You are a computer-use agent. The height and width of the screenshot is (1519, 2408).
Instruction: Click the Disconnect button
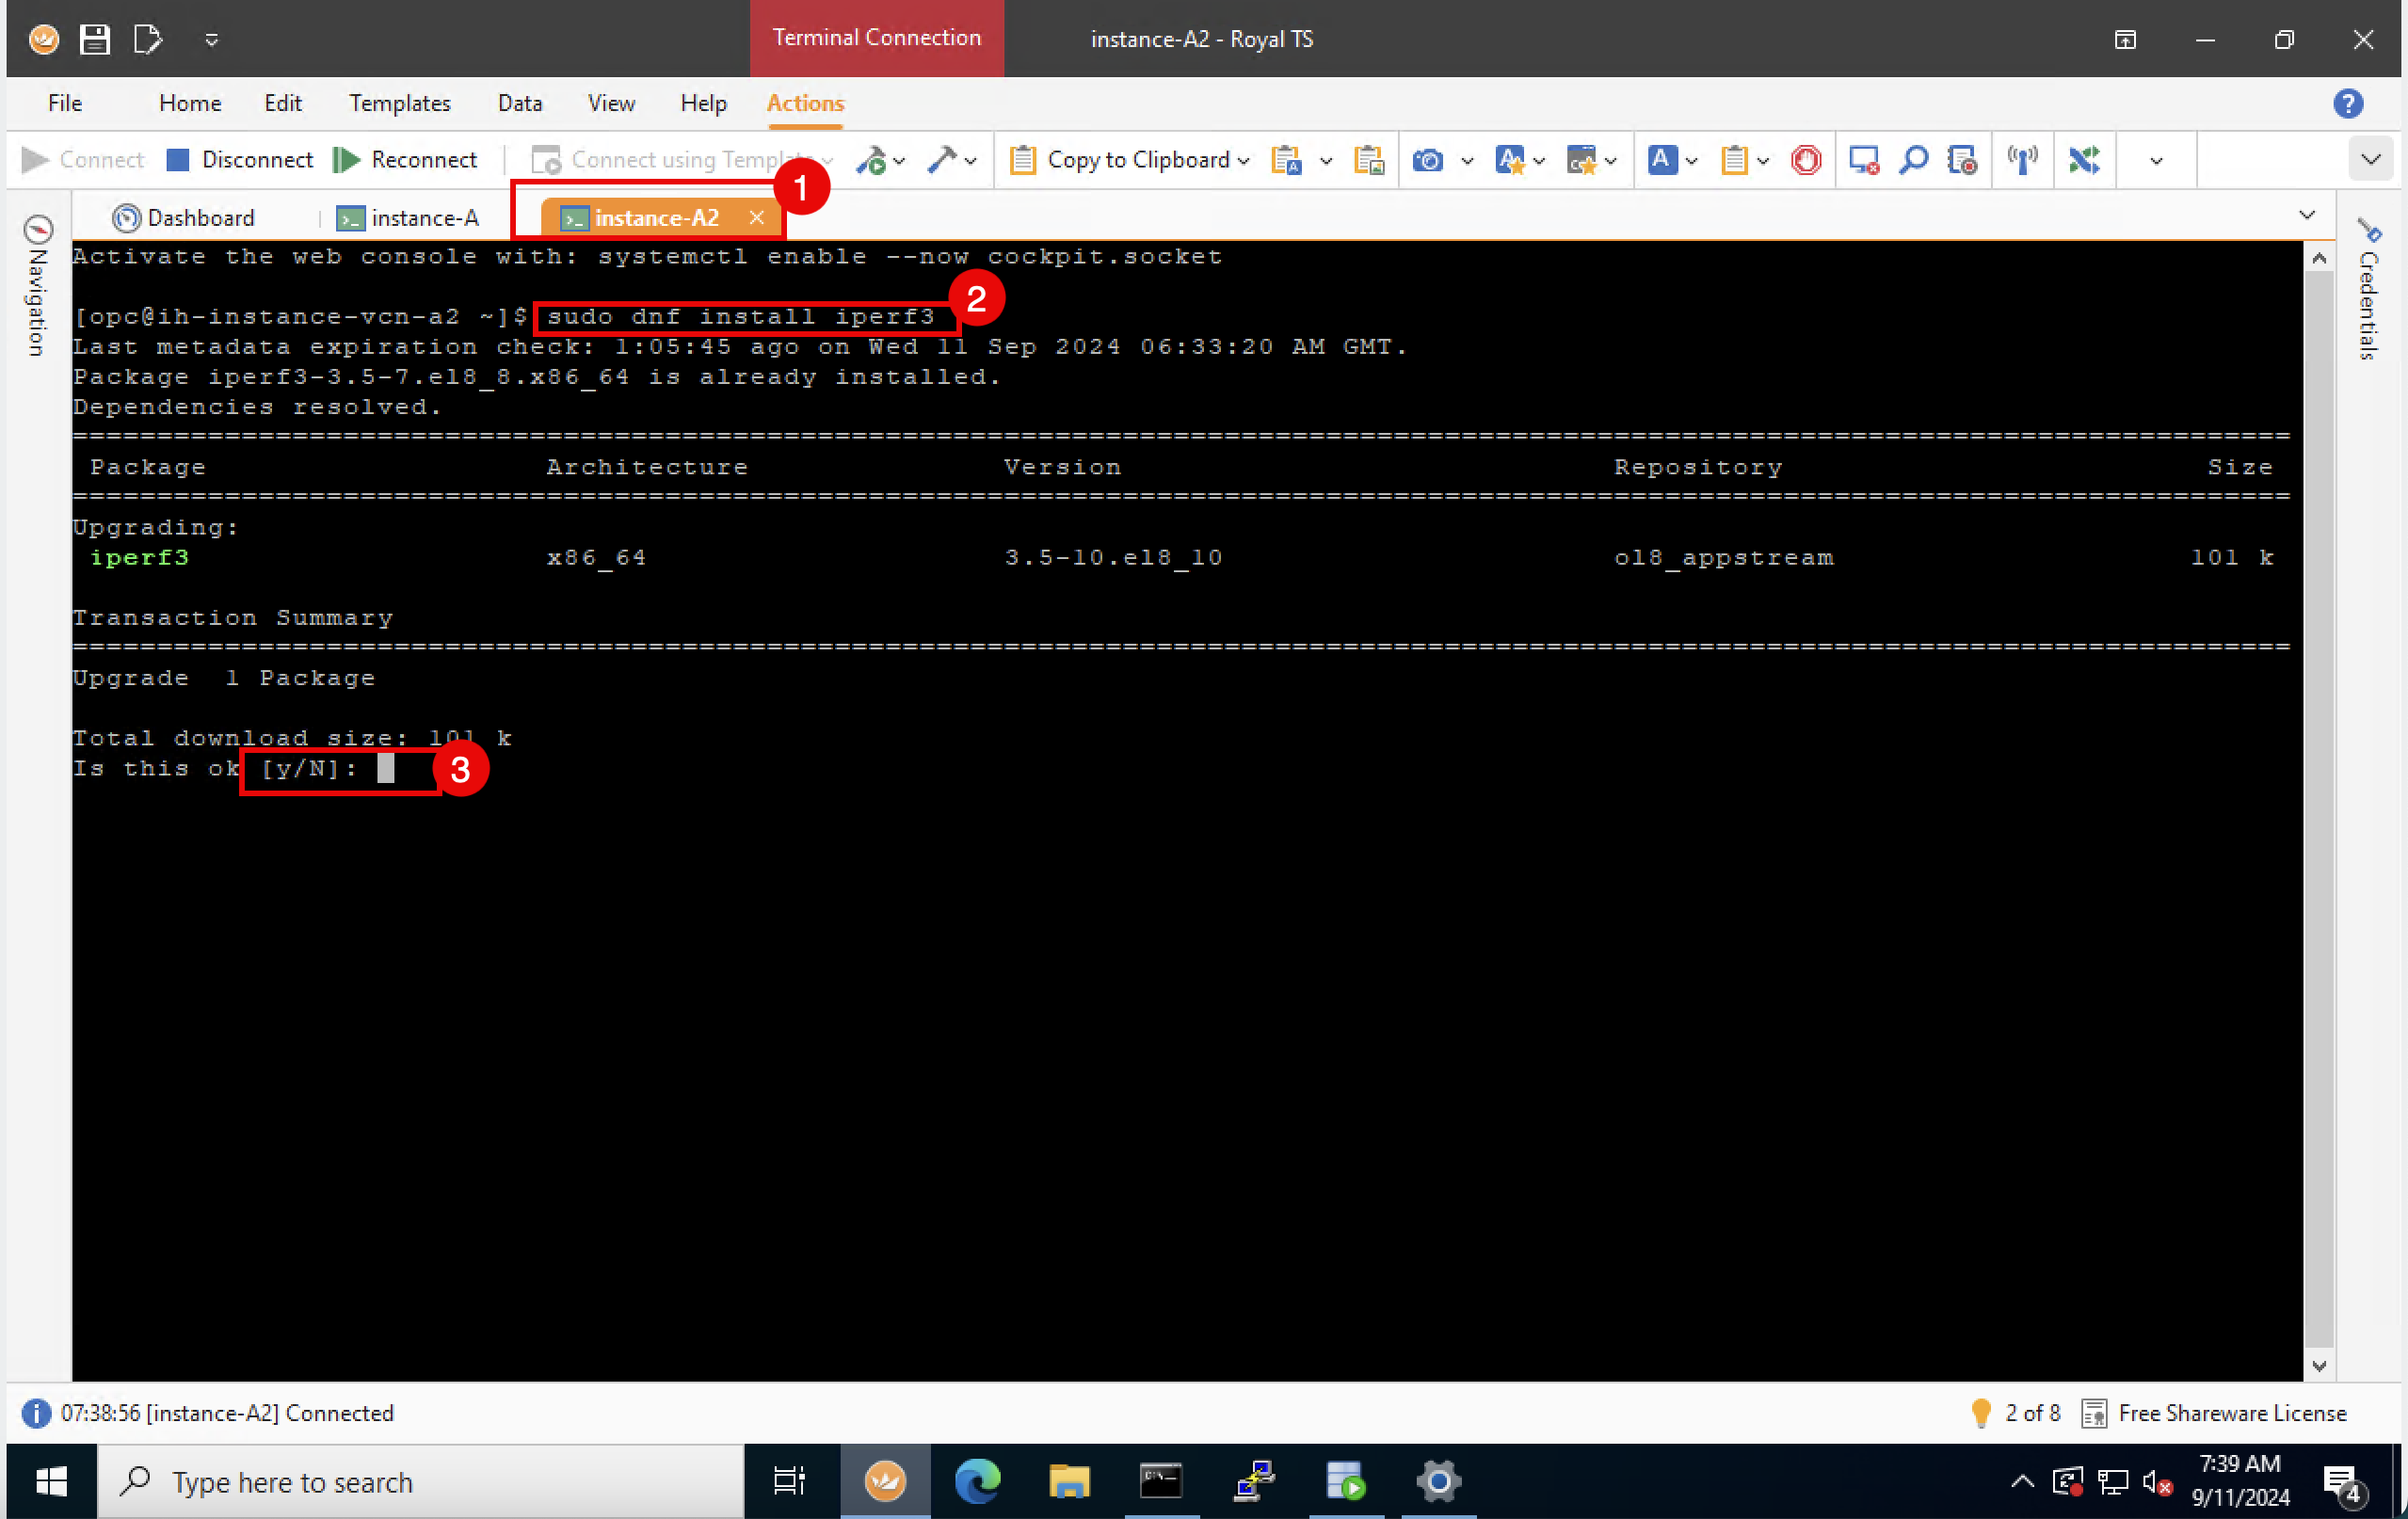(x=239, y=160)
